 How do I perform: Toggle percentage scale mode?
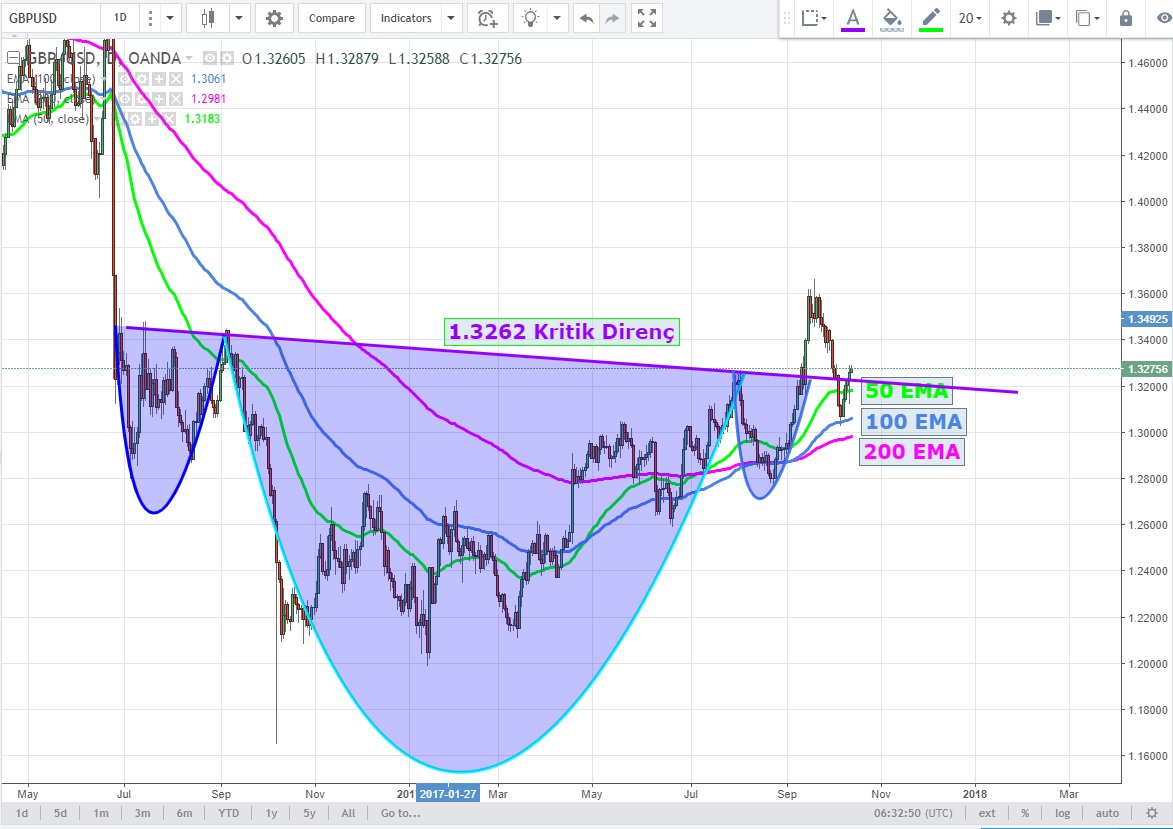coord(1025,813)
